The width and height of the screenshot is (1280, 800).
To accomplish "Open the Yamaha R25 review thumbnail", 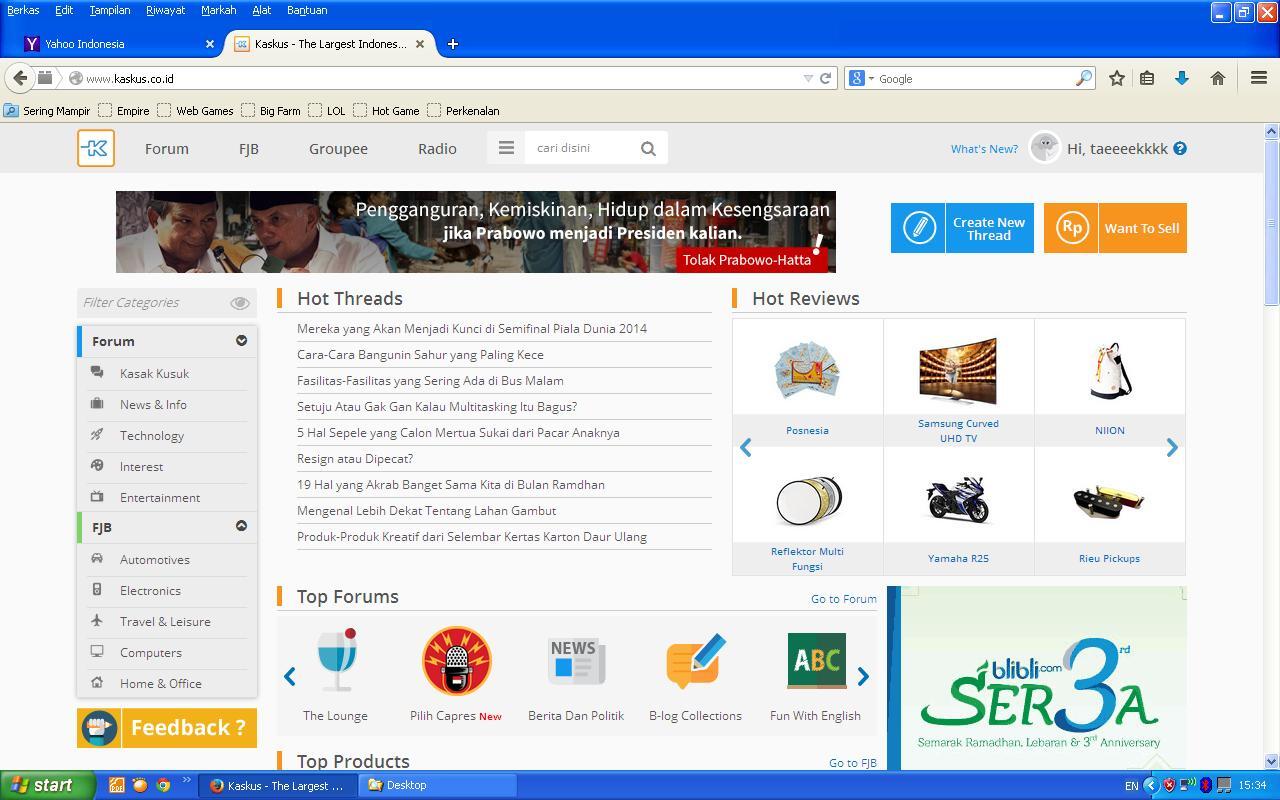I will click(x=958, y=499).
